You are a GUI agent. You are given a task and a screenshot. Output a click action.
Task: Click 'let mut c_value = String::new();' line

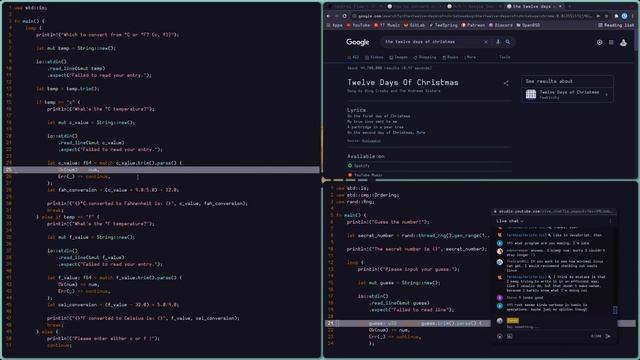pos(91,122)
